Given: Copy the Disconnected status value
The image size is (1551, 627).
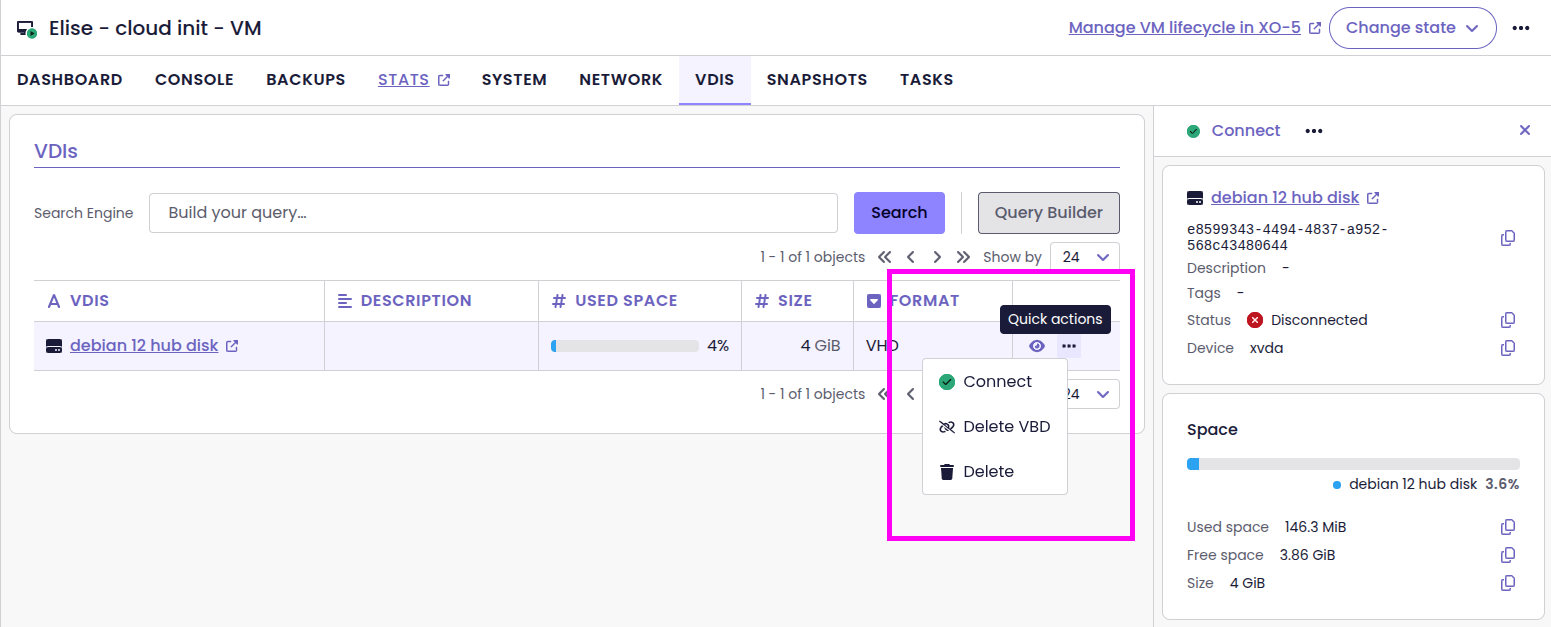Looking at the screenshot, I should pyautogui.click(x=1508, y=320).
